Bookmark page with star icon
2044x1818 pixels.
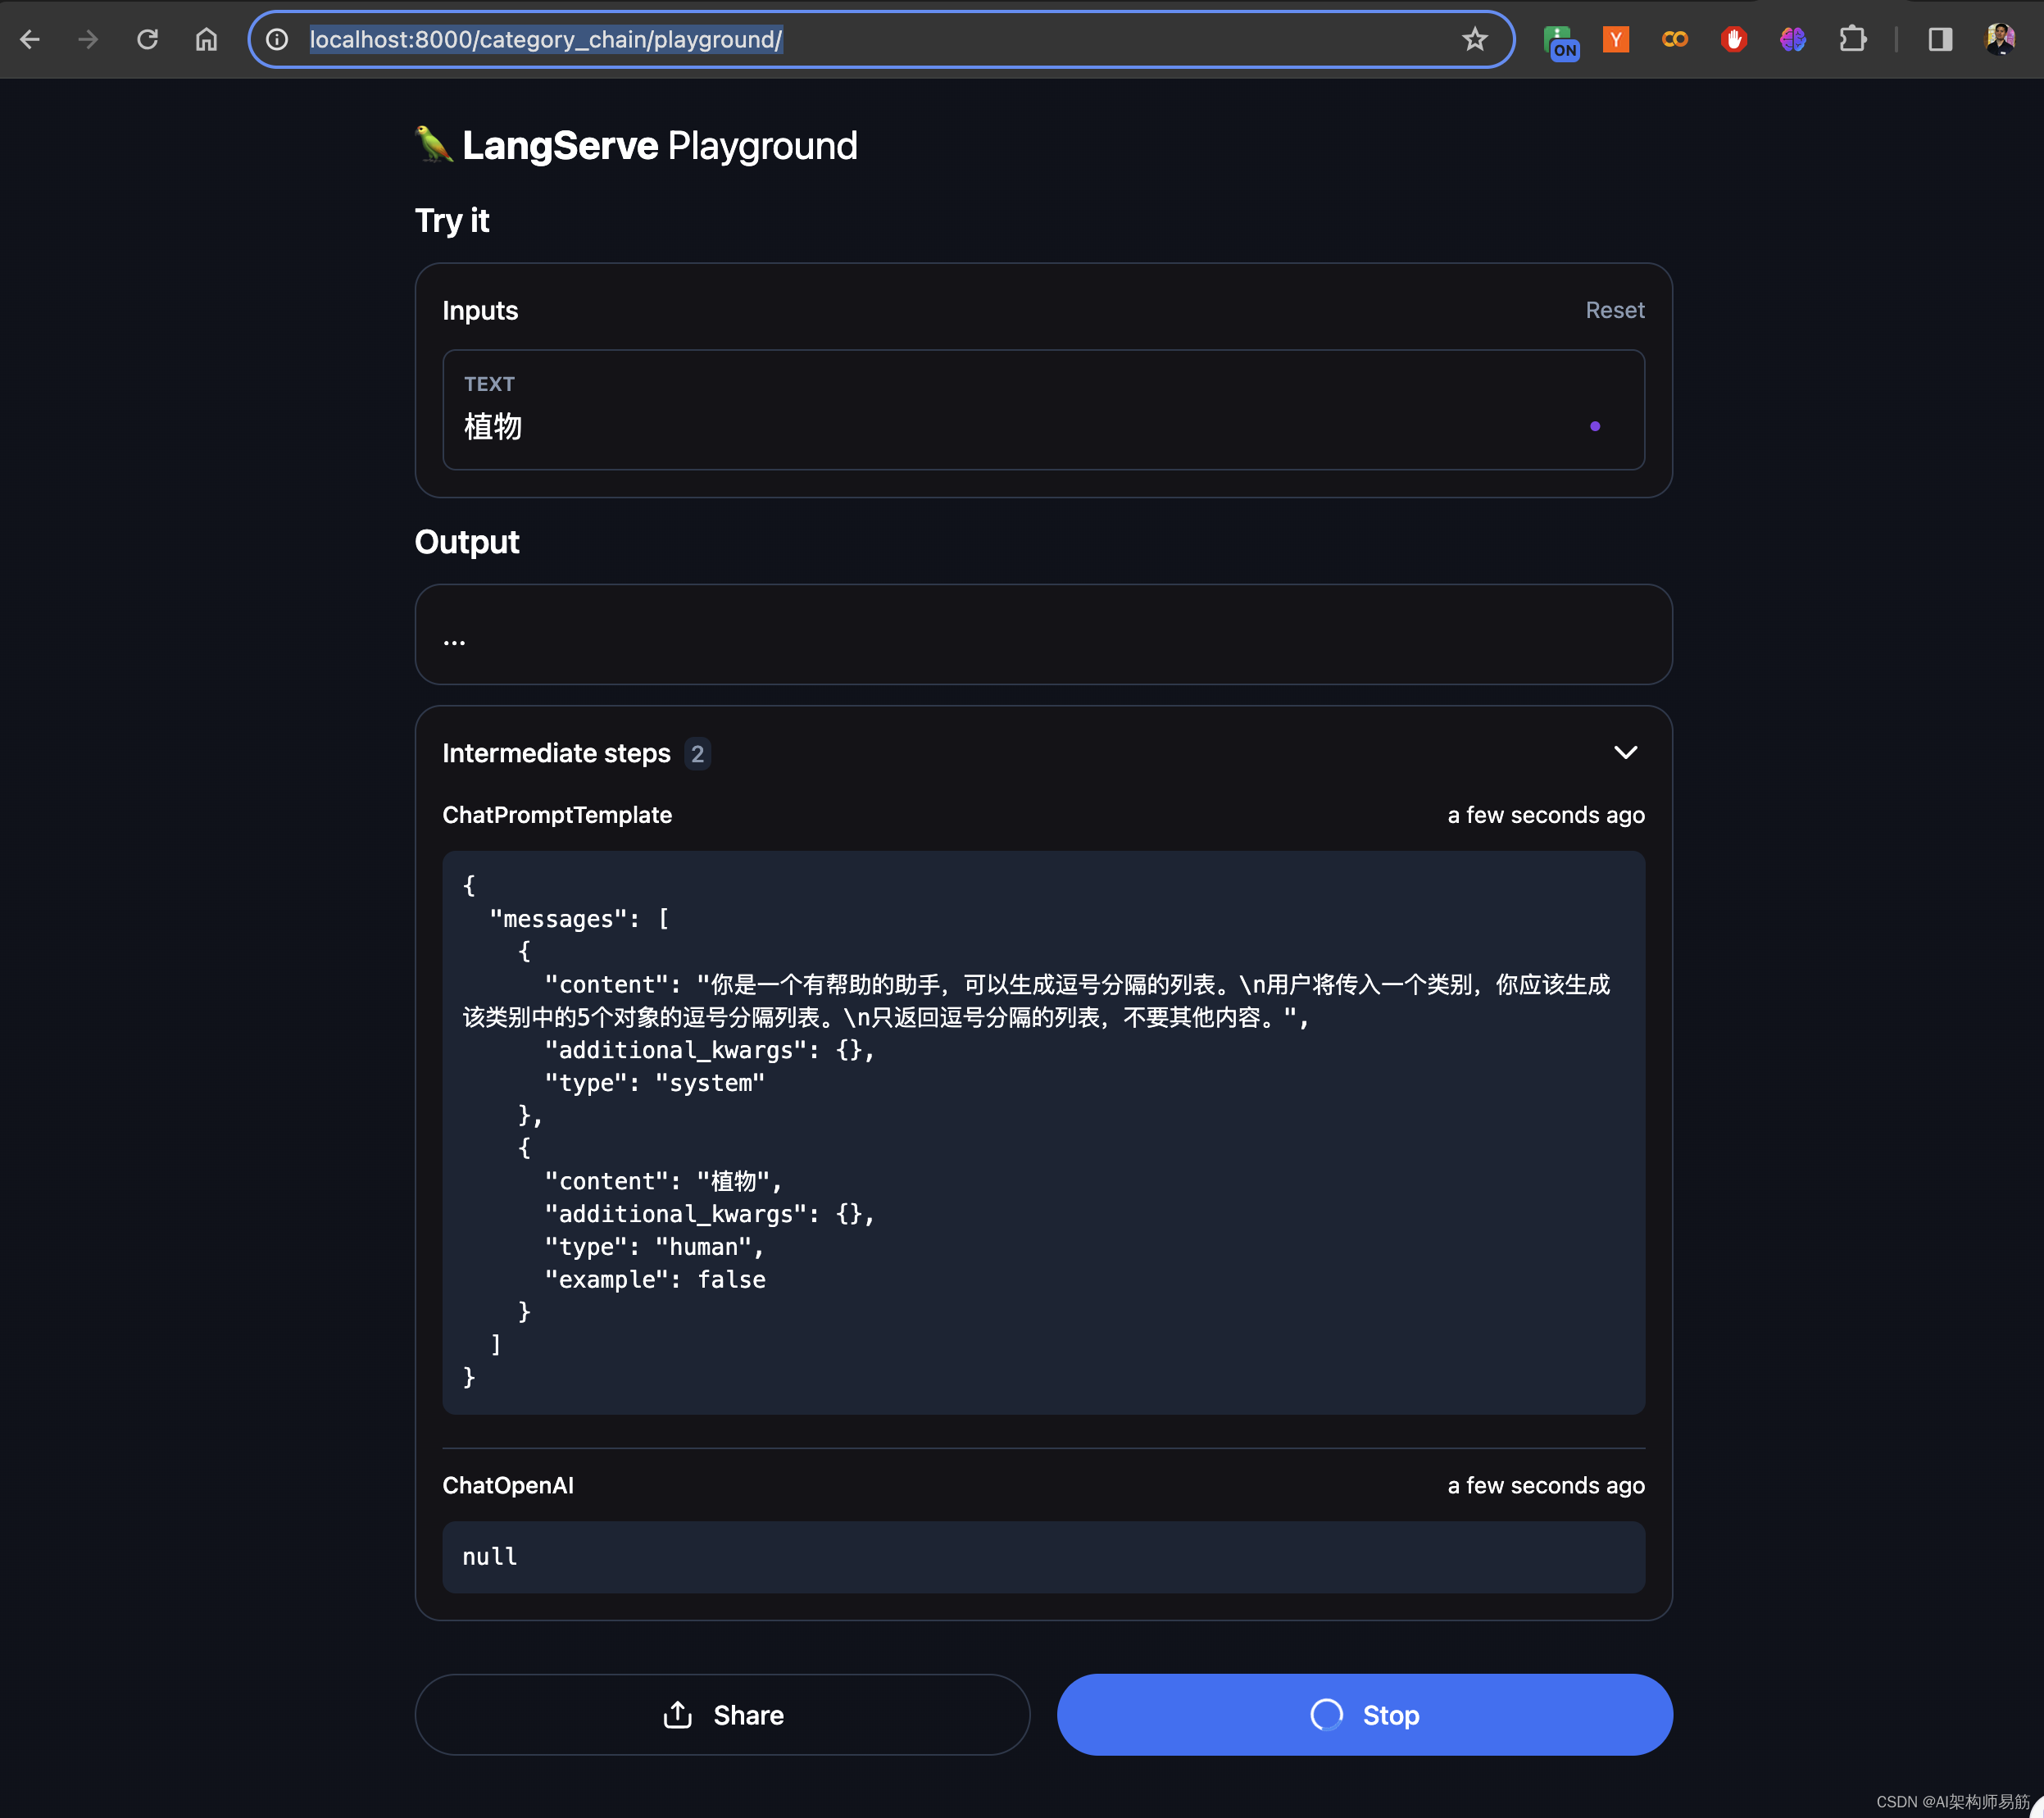point(1474,39)
